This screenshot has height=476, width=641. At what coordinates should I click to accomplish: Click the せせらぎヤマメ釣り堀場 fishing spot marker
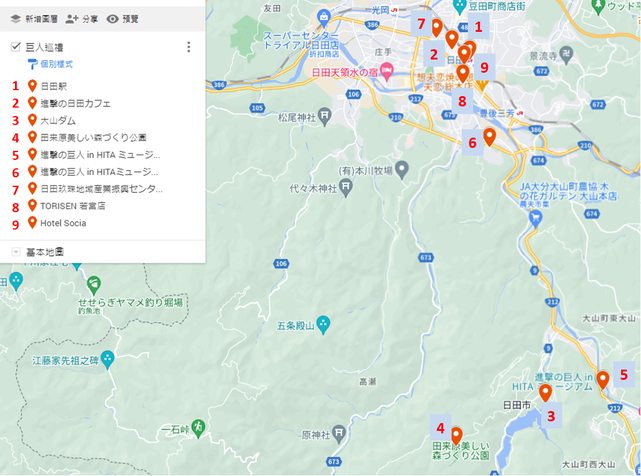[x=93, y=285]
